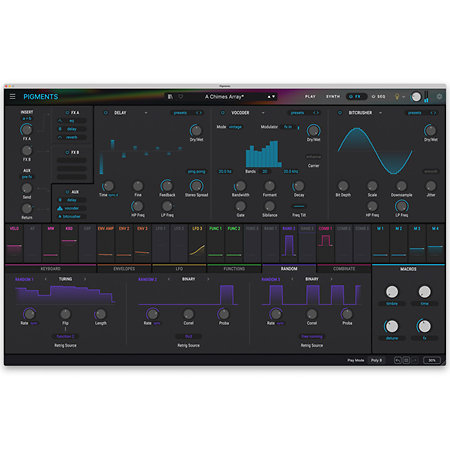Open the preset library browser icon
The height and width of the screenshot is (450, 450).
(170, 97)
